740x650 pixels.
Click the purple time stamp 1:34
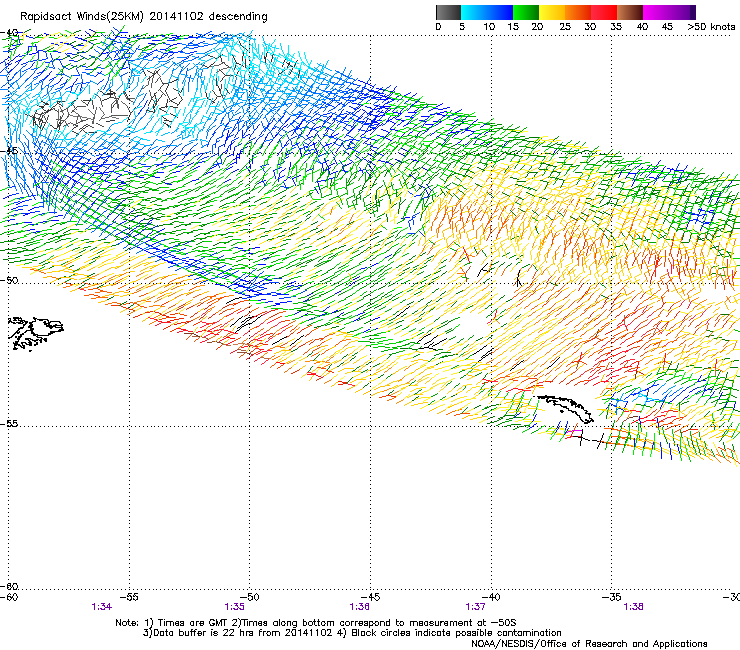[101, 607]
